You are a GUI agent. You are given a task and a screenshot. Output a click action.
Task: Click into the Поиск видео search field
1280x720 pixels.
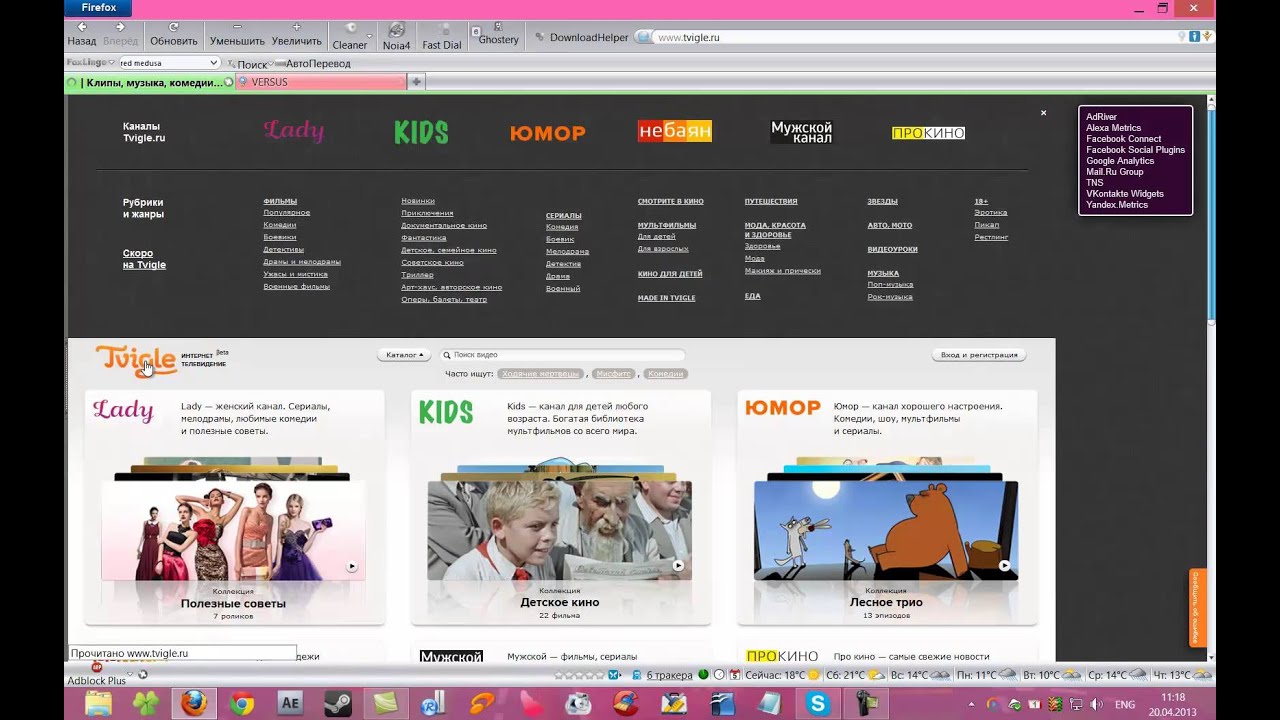point(562,355)
